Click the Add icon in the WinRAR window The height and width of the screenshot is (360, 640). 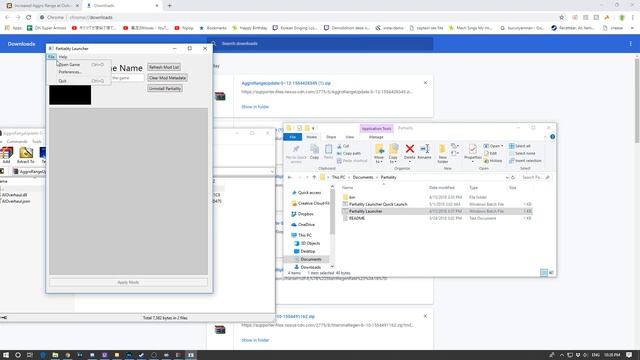6,155
